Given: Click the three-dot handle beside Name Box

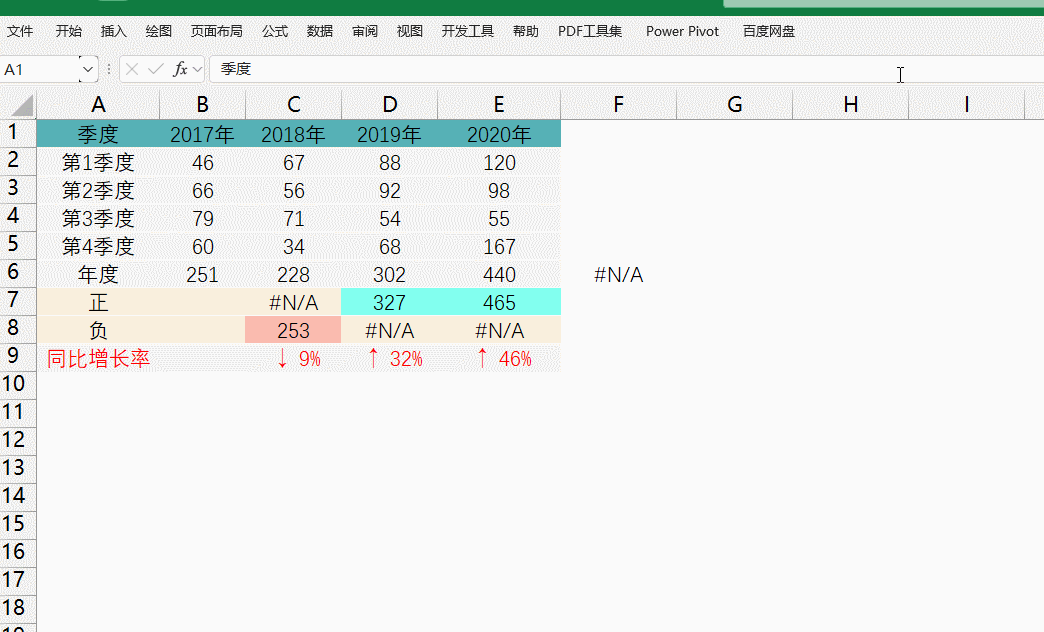Looking at the screenshot, I should (109, 69).
